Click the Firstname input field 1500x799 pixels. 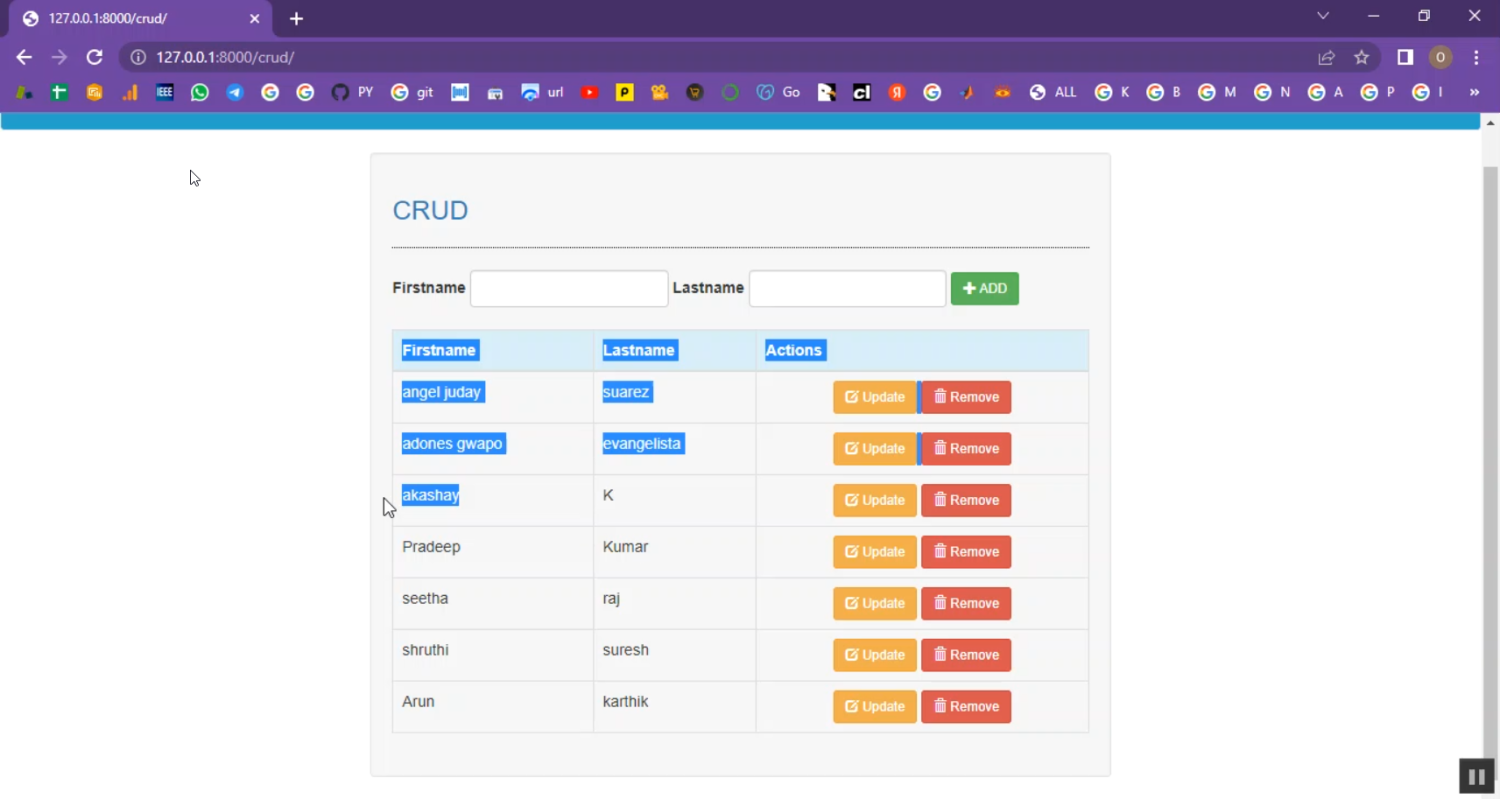click(568, 288)
